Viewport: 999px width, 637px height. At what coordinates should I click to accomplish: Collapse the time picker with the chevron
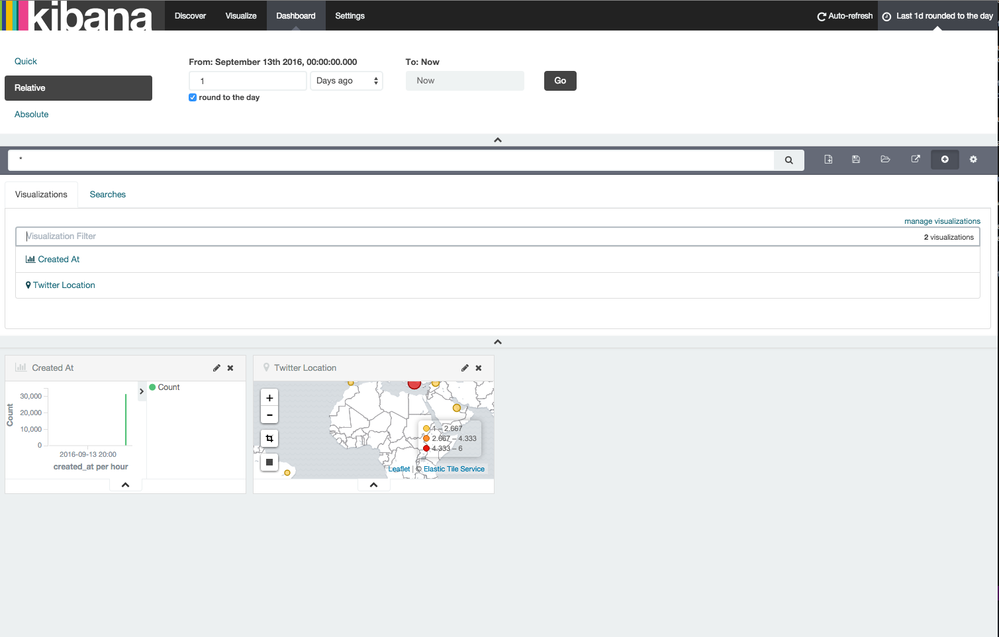pyautogui.click(x=497, y=139)
